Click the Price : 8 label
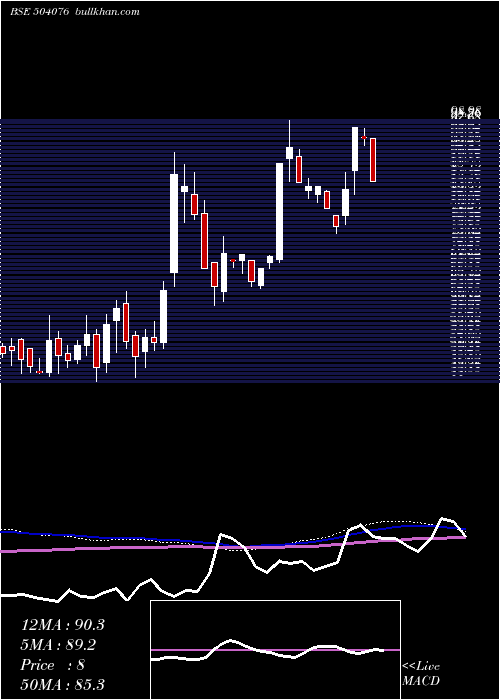This screenshot has height=700, width=500. pos(52,665)
